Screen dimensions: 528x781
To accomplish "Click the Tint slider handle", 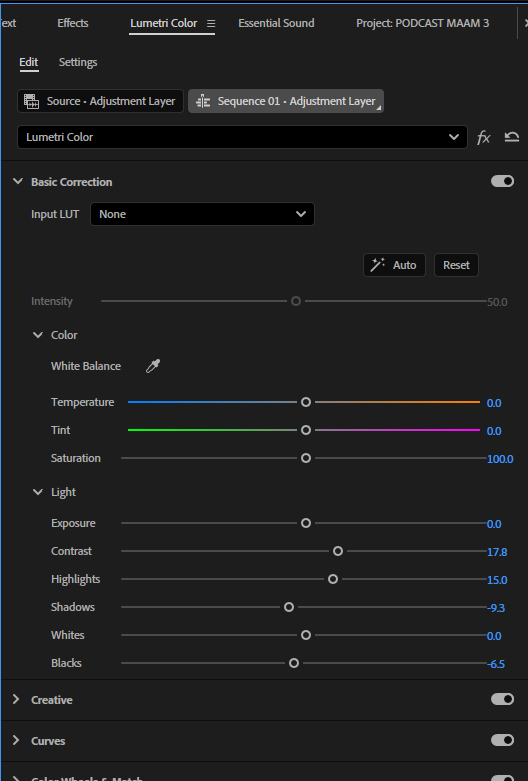I will tap(306, 430).
